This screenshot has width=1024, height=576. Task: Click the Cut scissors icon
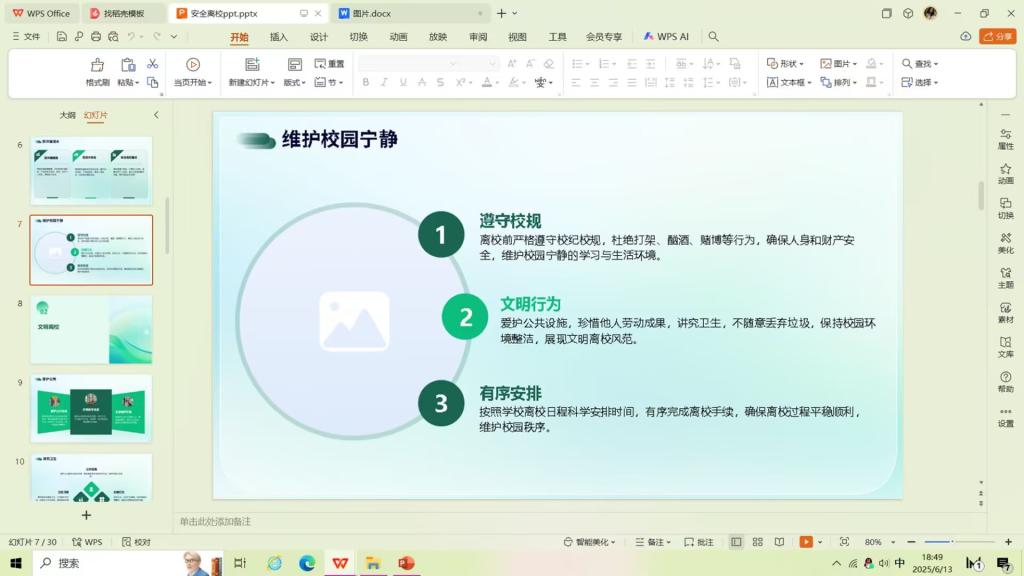click(152, 64)
